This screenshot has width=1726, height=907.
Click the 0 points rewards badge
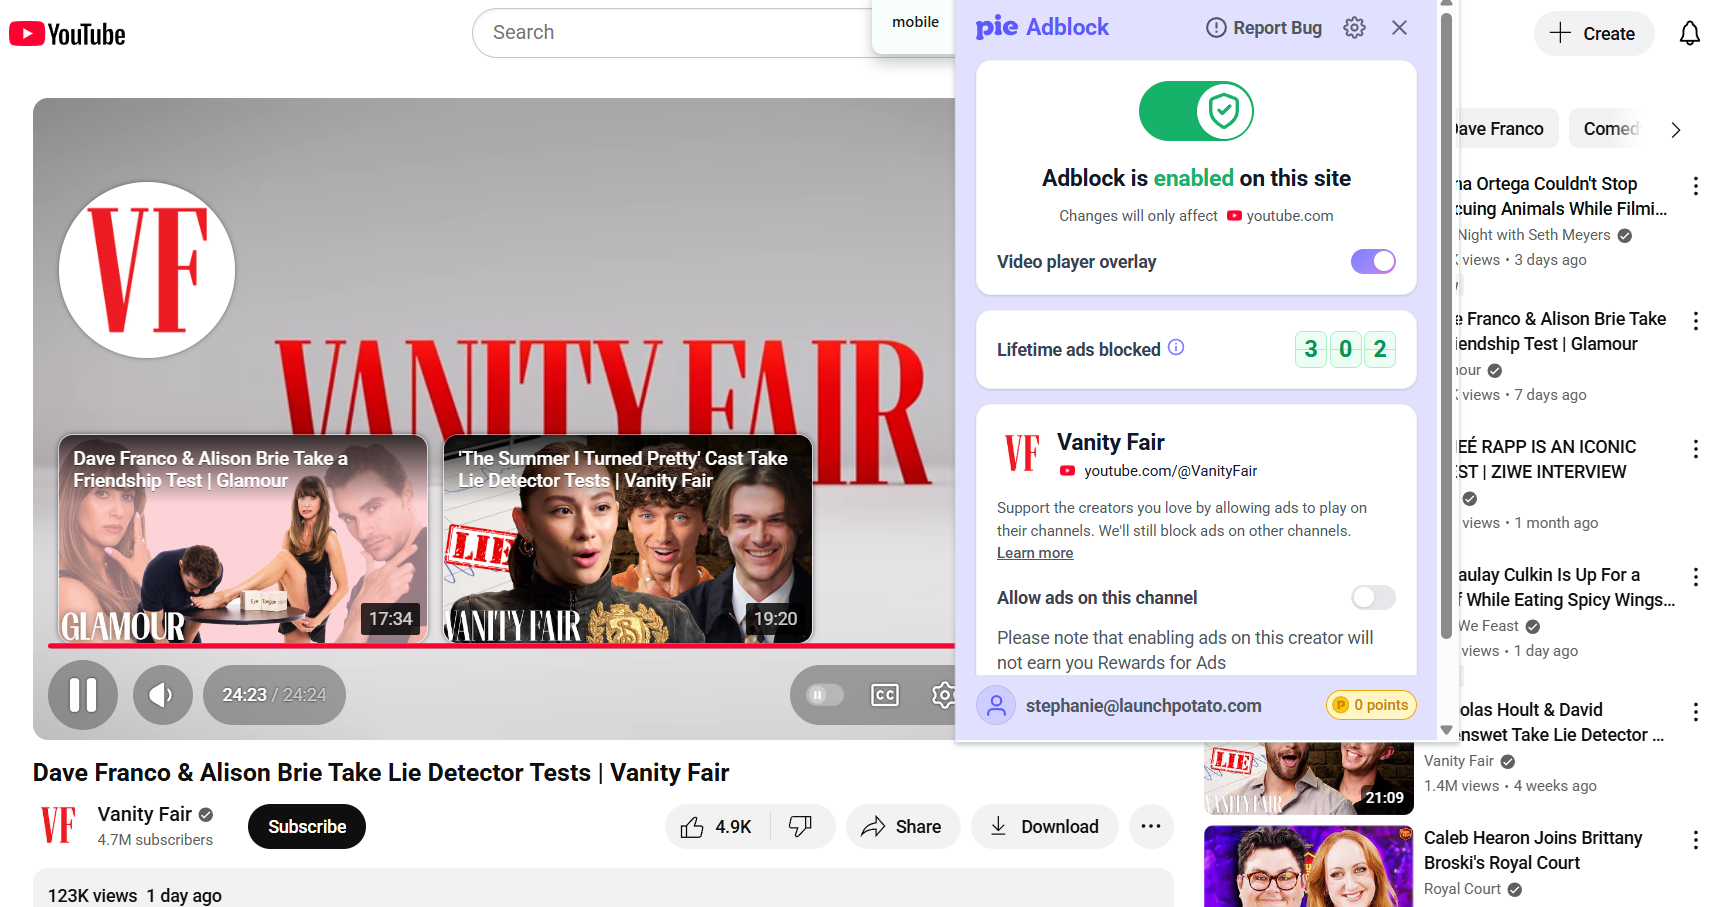click(x=1371, y=705)
